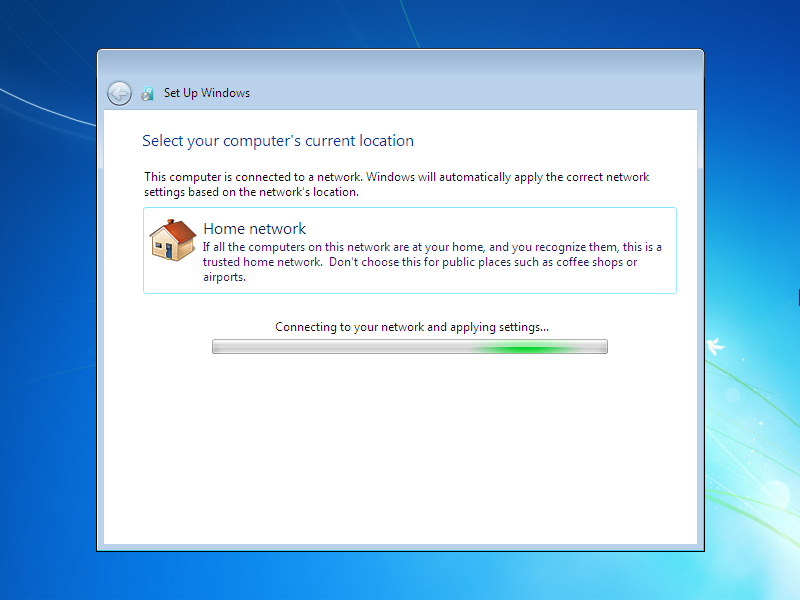800x600 pixels.
Task: Choose Home network as trusted network type
Action: pyautogui.click(x=410, y=250)
